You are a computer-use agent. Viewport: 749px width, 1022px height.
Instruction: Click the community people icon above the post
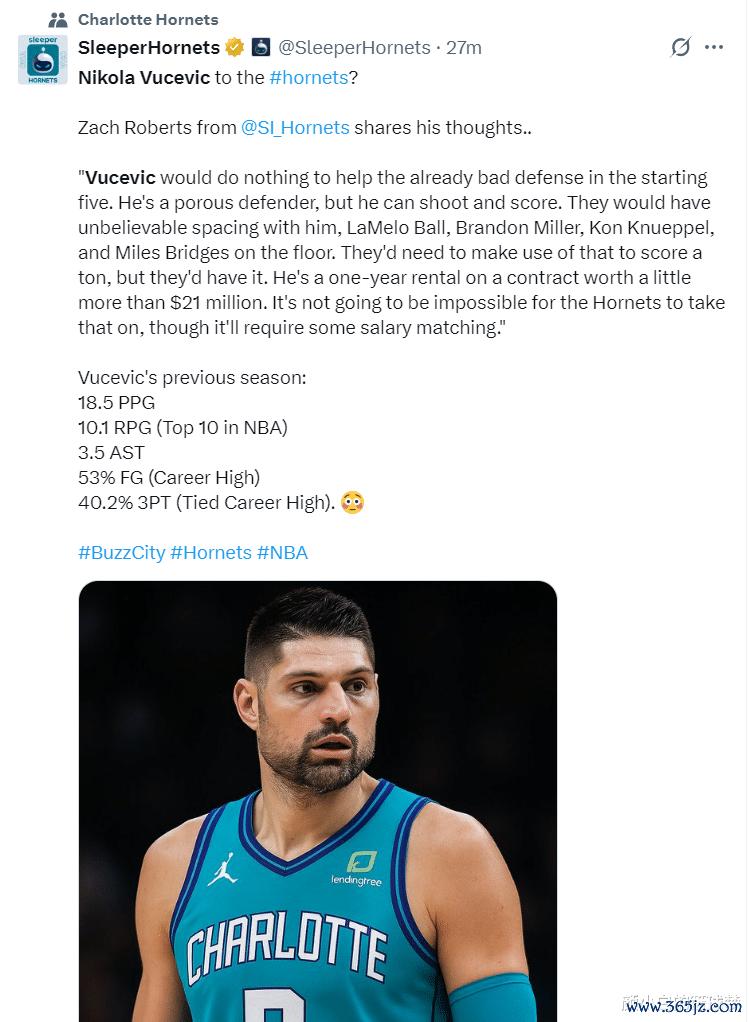[58, 19]
